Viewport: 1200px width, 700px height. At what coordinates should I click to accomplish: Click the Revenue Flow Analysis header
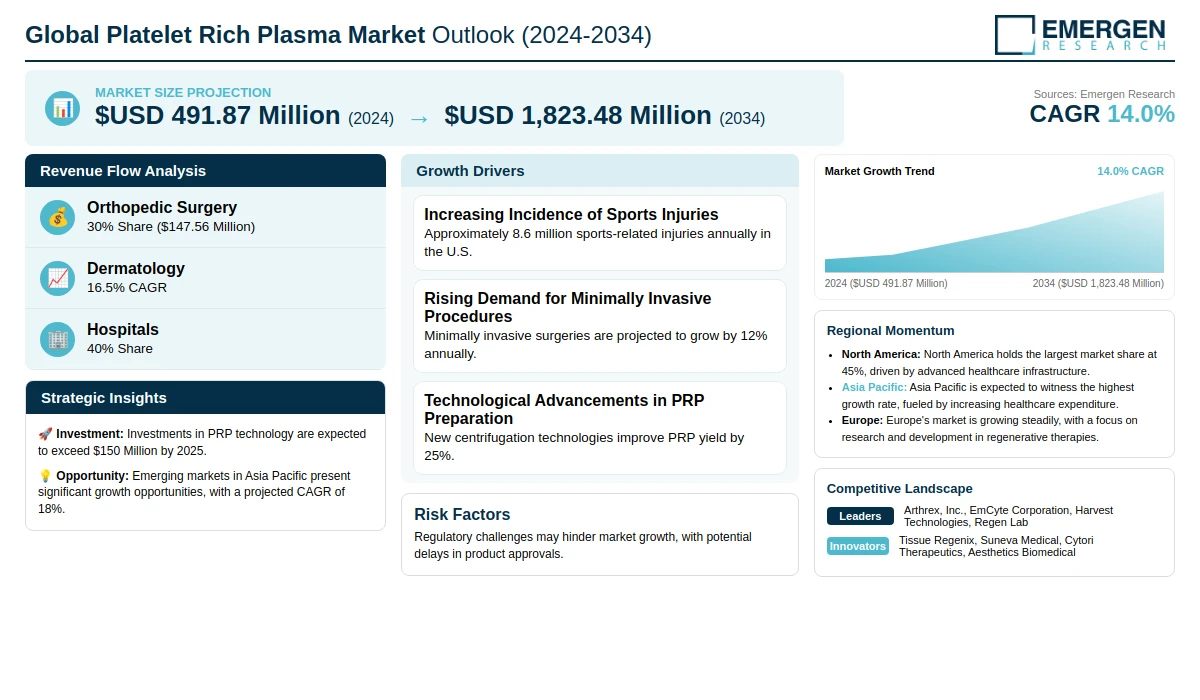coord(205,170)
